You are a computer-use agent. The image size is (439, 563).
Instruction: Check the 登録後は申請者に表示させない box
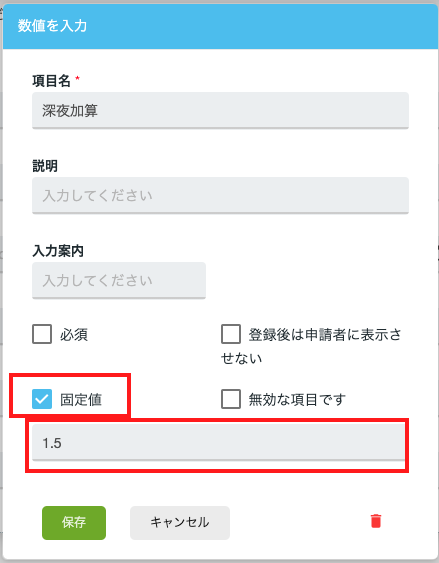(231, 334)
